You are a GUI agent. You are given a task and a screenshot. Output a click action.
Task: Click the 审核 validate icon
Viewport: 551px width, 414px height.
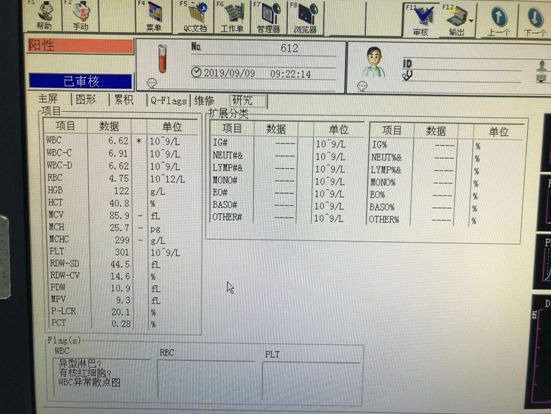(421, 20)
